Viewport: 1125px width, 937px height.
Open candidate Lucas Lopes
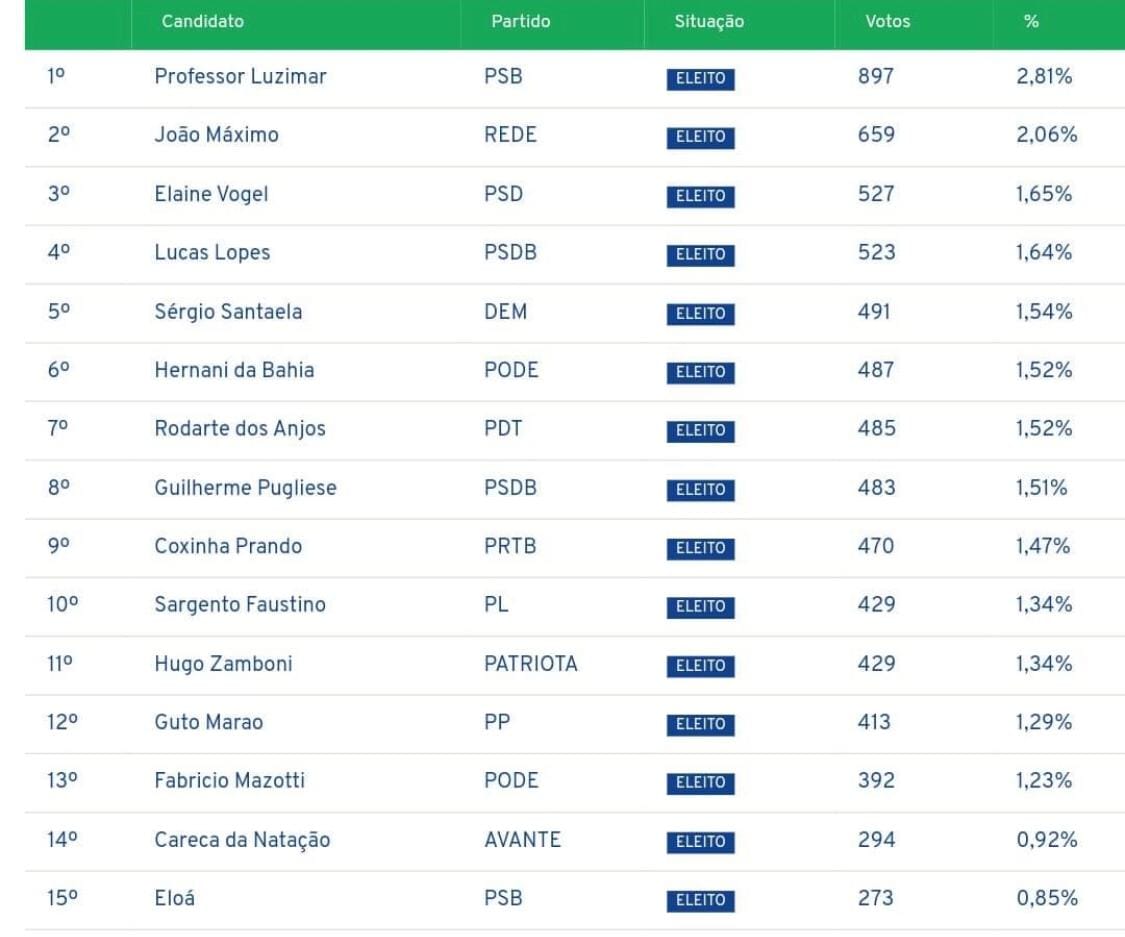(x=212, y=253)
